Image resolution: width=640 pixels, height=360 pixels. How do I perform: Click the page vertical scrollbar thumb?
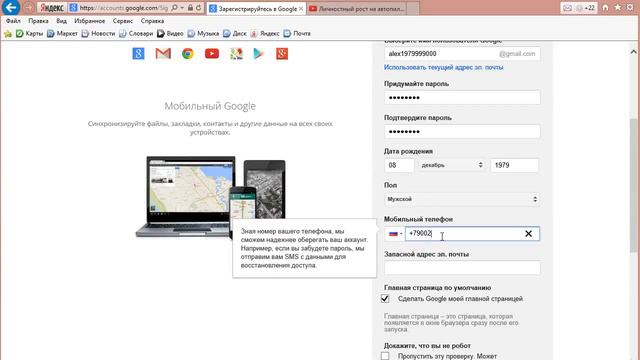[x=633, y=186]
